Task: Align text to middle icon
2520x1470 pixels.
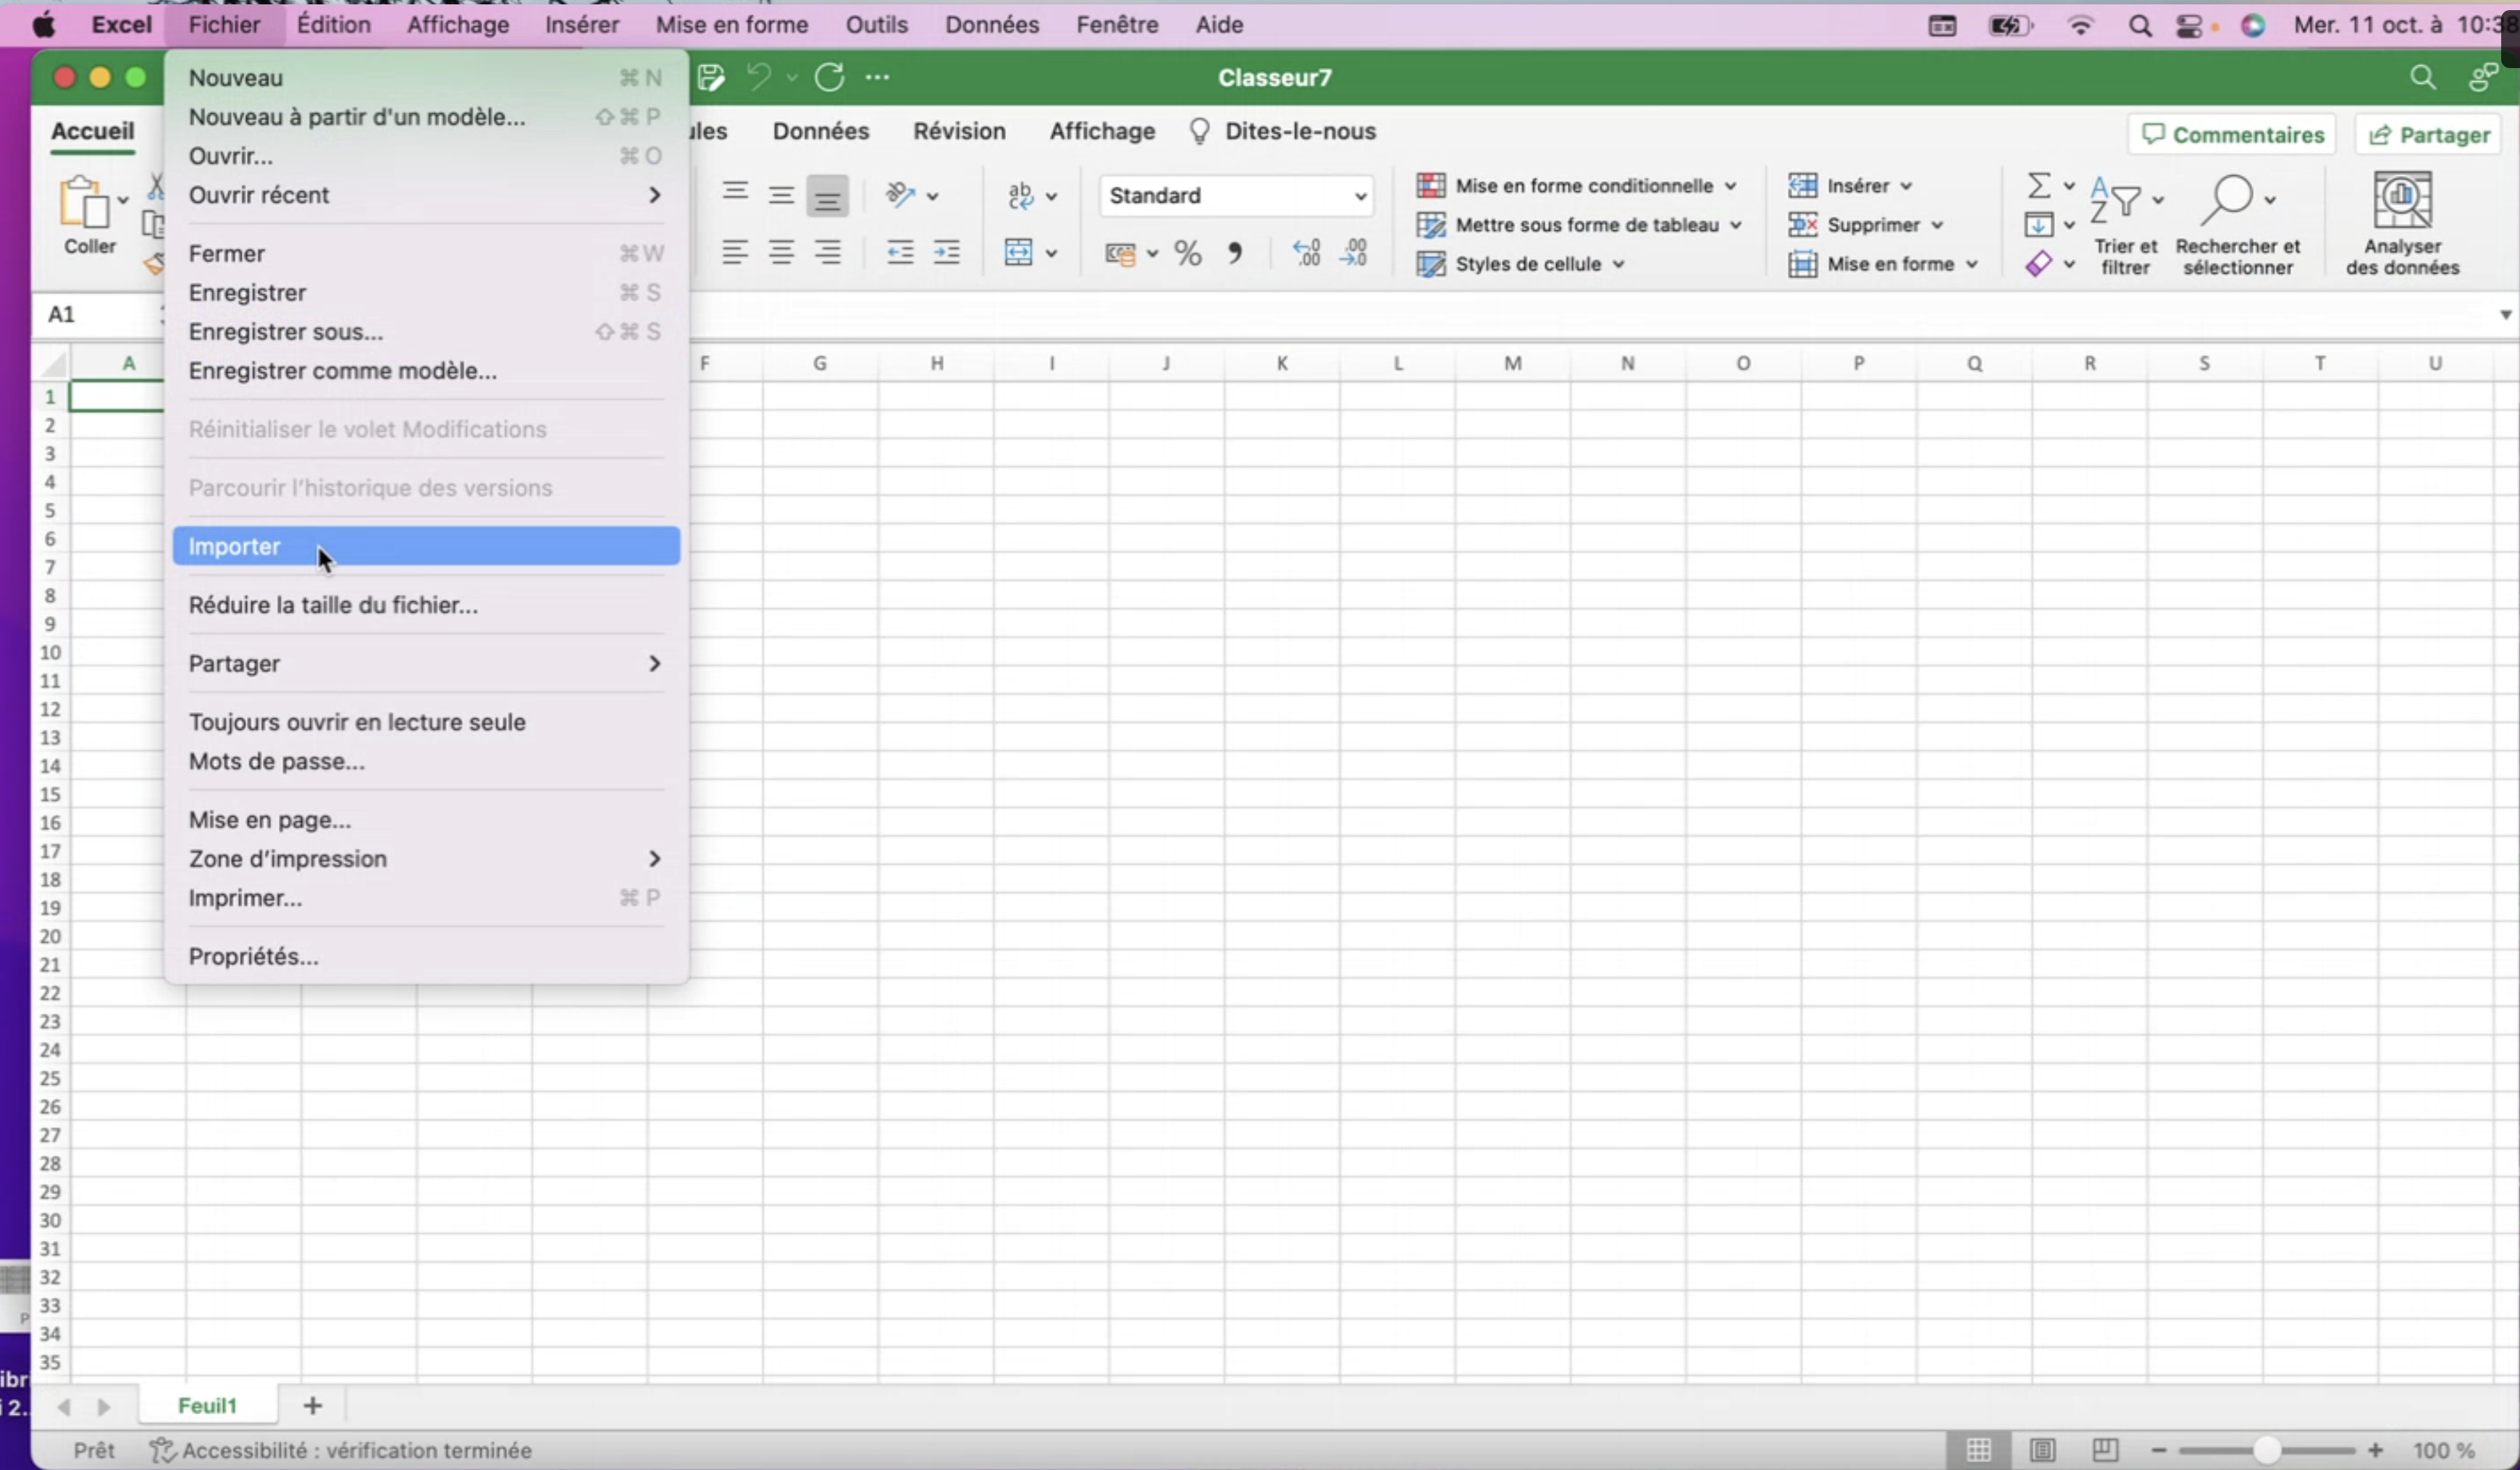Action: (x=782, y=195)
